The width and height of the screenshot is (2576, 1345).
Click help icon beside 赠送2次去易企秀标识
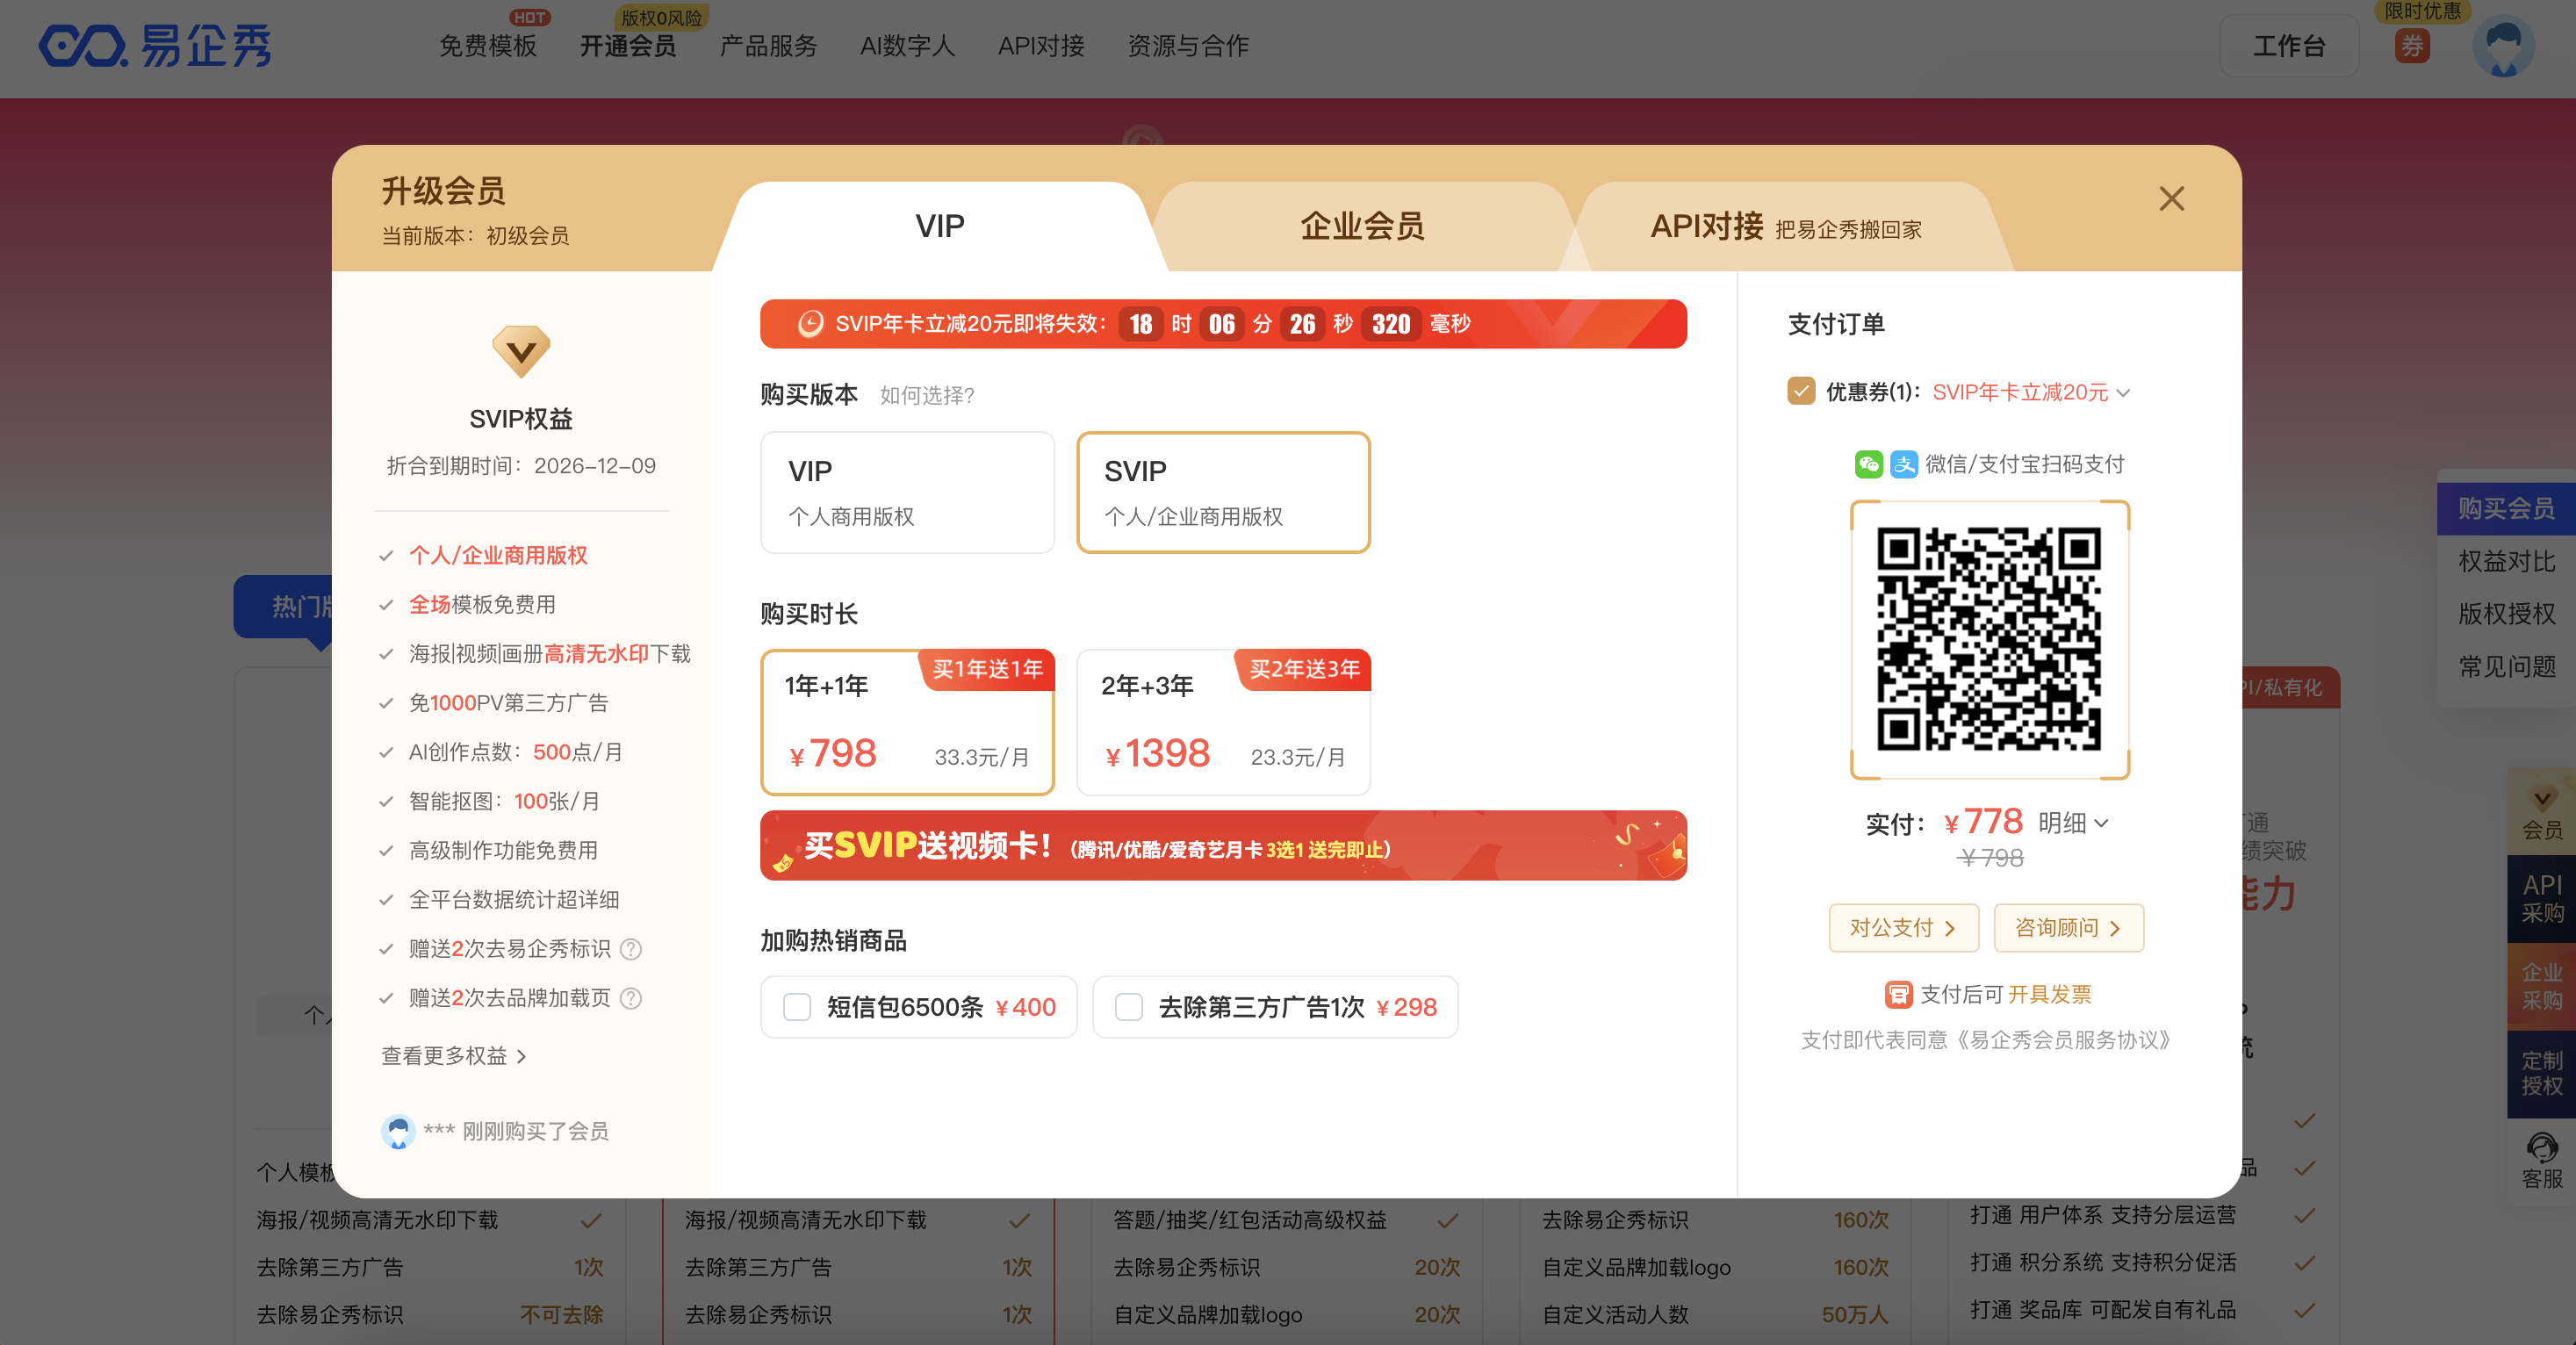[631, 949]
